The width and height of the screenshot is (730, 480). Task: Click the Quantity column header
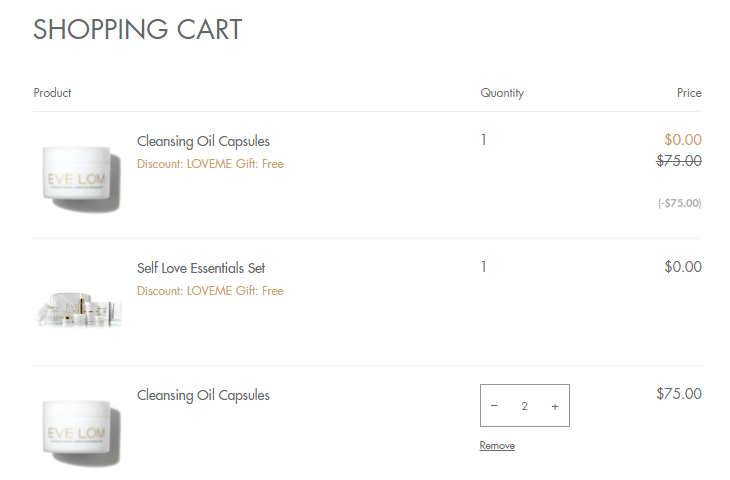click(x=502, y=93)
